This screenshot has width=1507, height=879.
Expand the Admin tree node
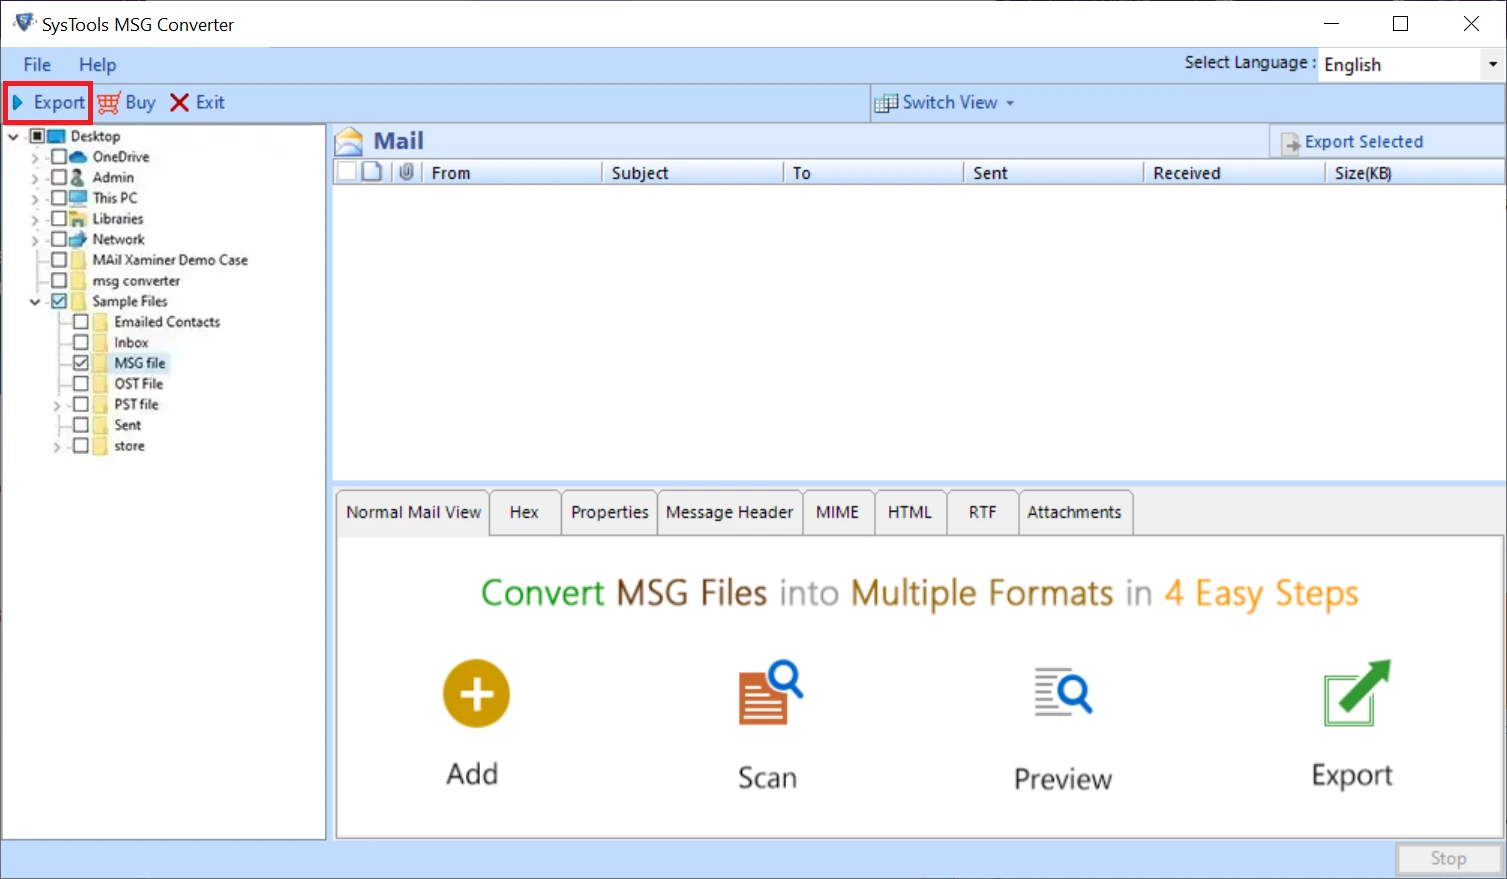(35, 178)
